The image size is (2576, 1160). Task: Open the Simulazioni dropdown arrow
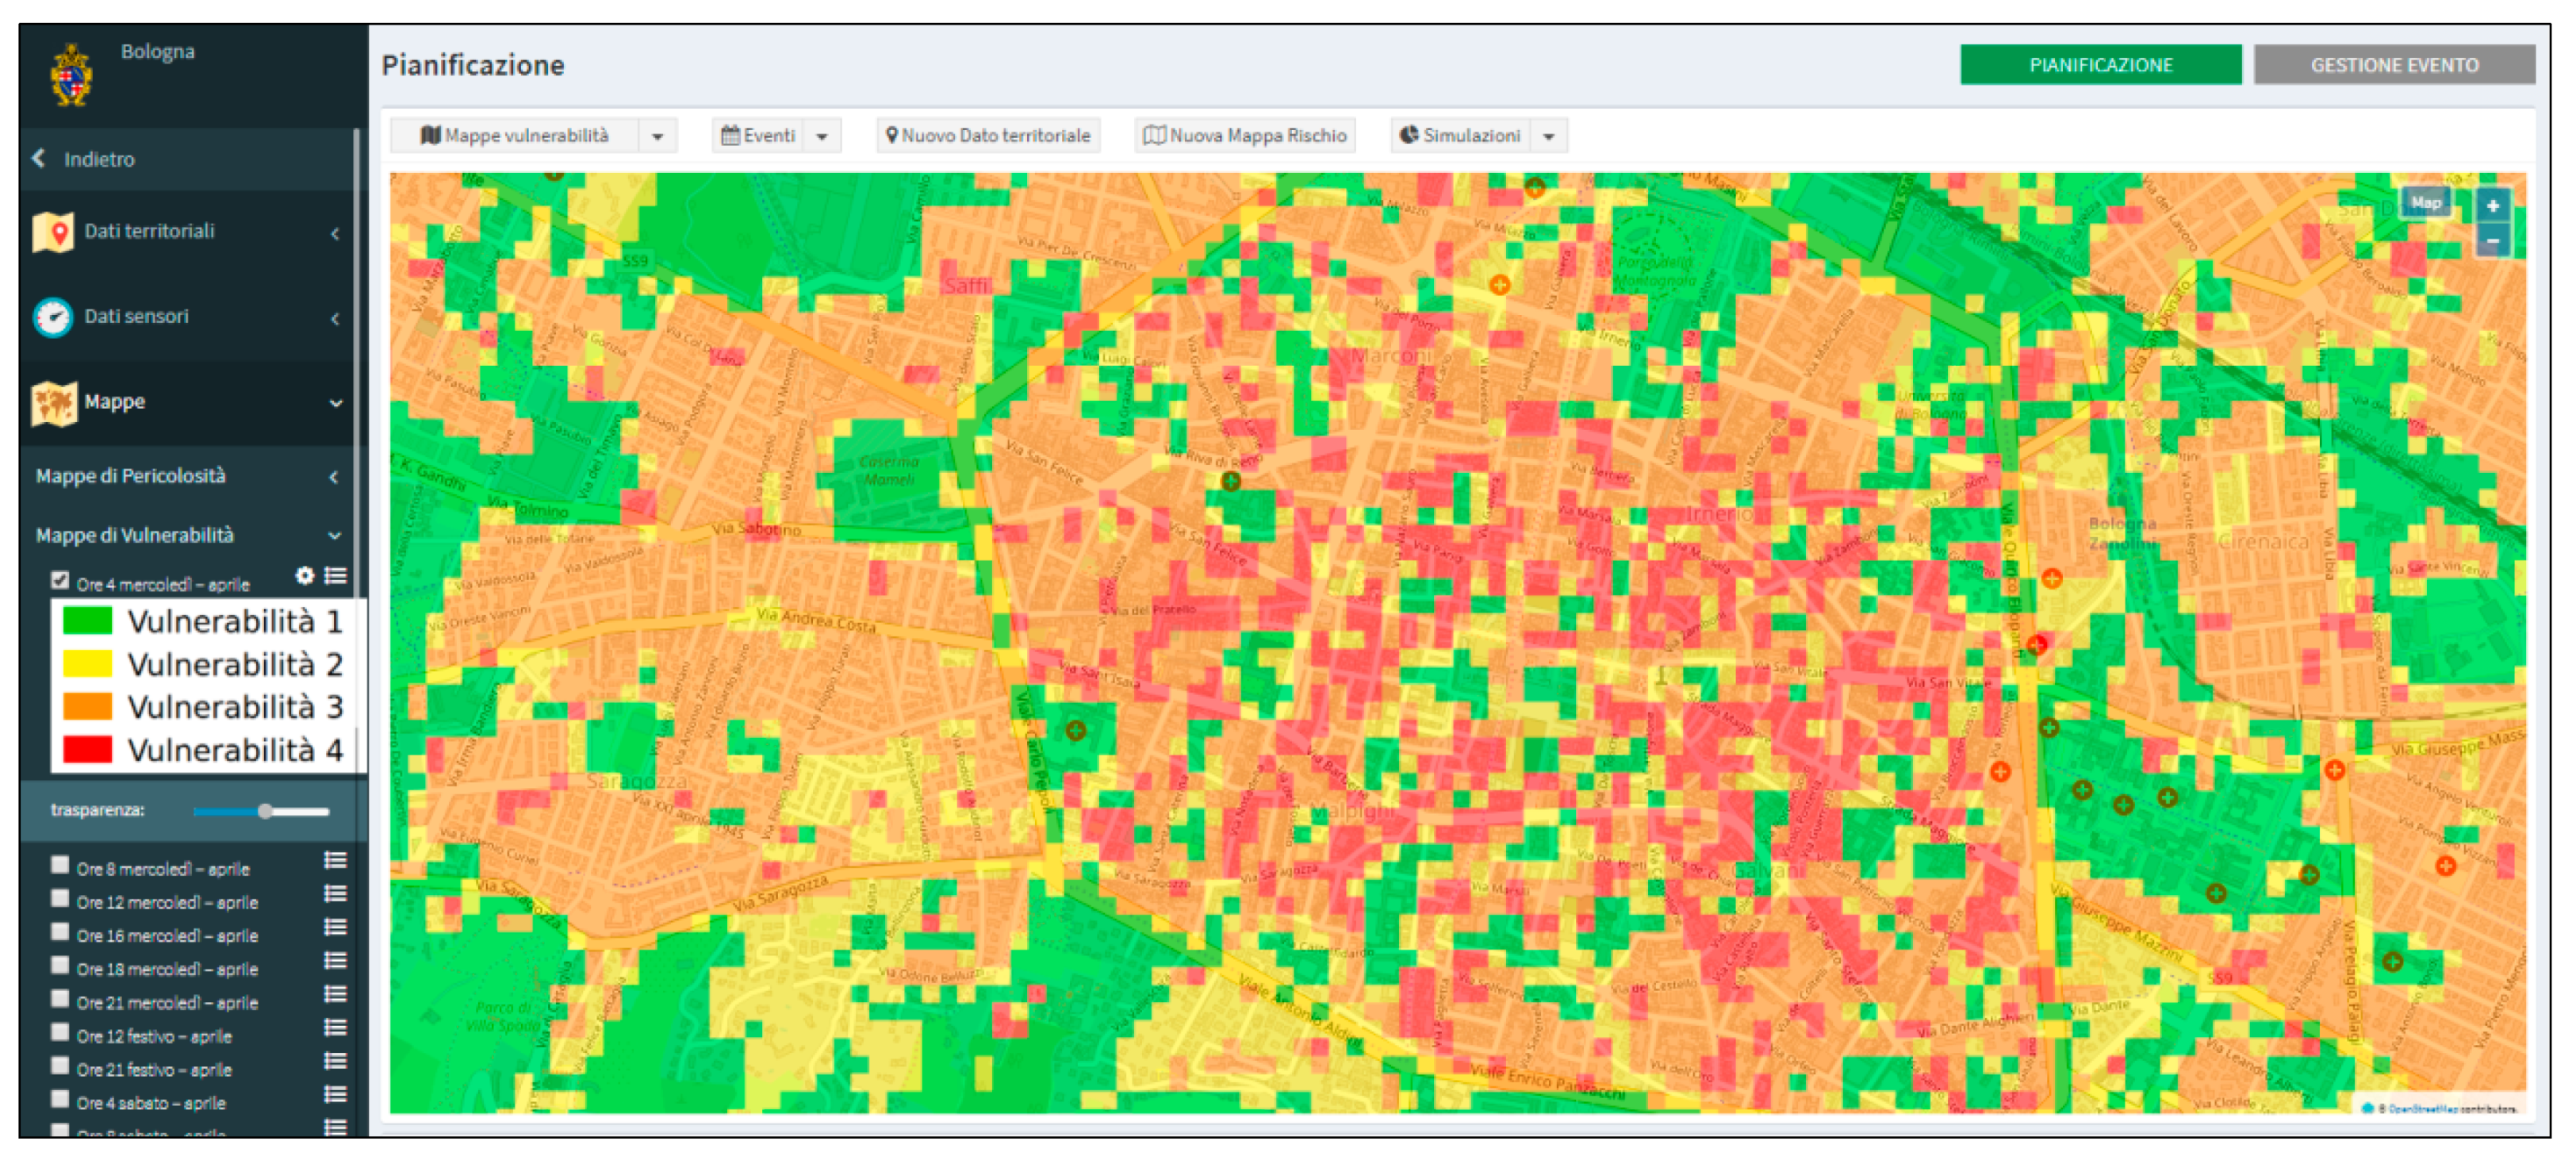tap(1548, 136)
